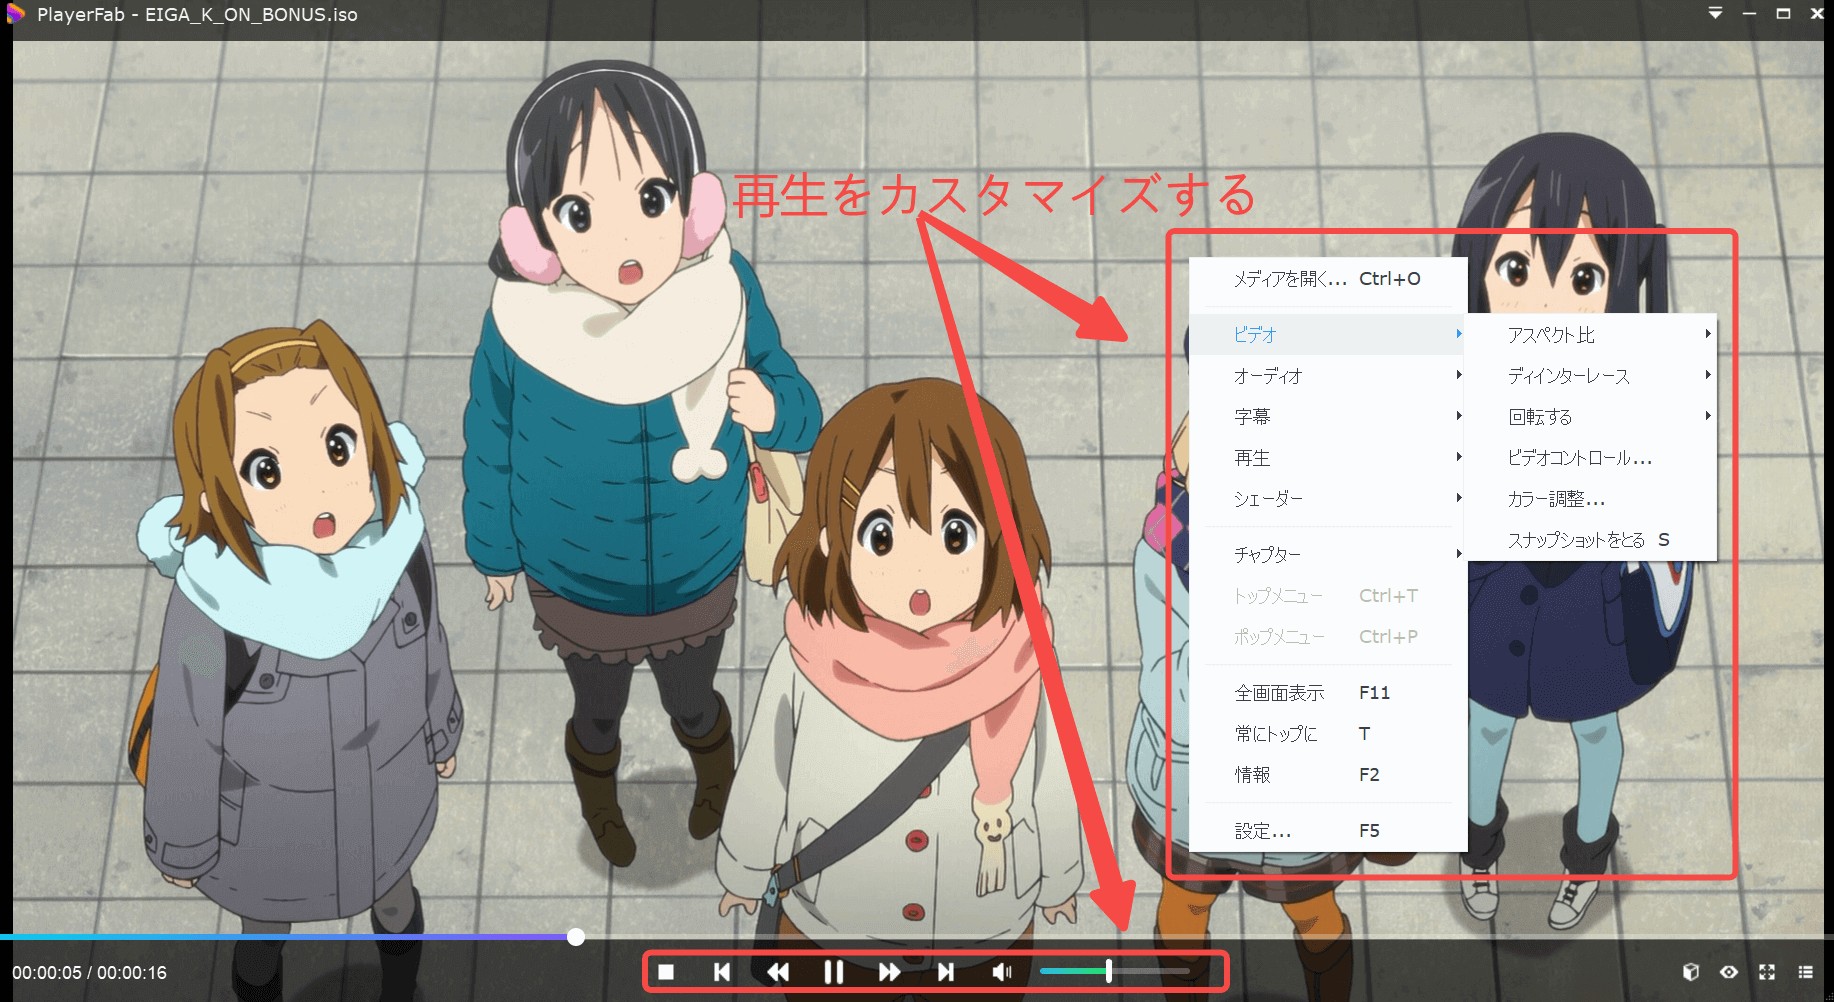Open ビデオコントロール... dialog
Screen dimensions: 1834x1002
pos(1592,457)
